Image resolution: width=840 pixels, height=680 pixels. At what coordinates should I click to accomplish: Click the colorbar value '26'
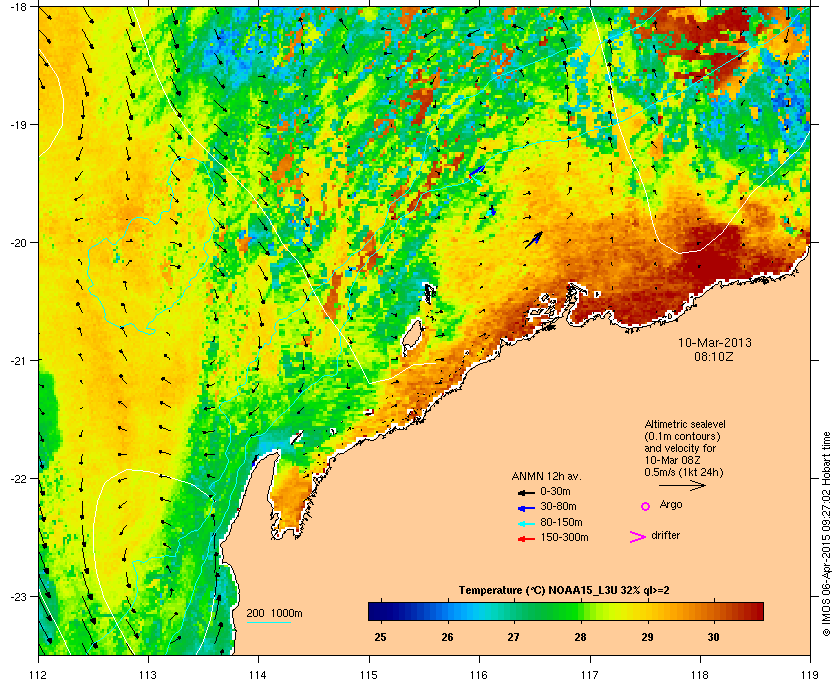tap(447, 637)
